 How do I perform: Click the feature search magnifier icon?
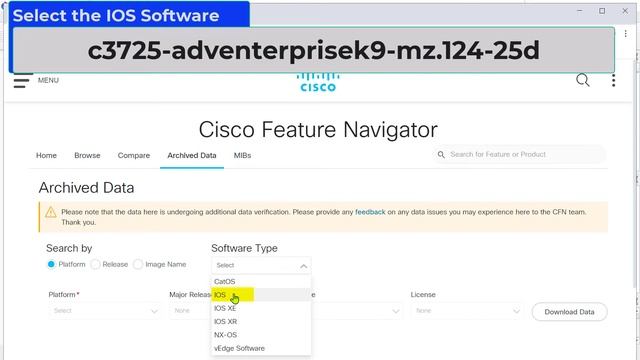pyautogui.click(x=441, y=155)
